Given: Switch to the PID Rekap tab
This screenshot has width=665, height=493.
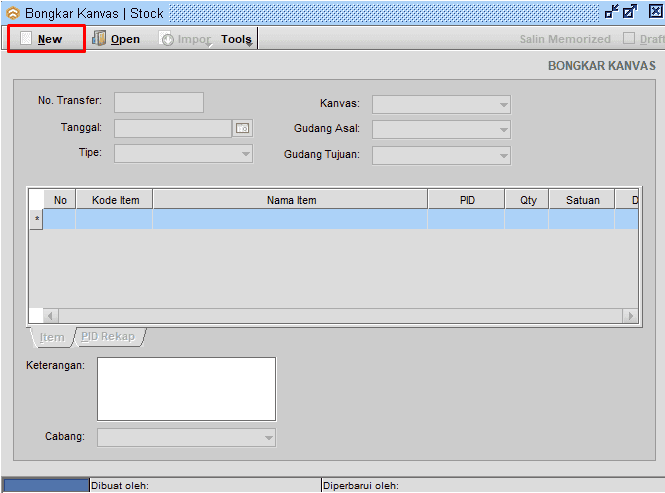Looking at the screenshot, I should coord(108,336).
